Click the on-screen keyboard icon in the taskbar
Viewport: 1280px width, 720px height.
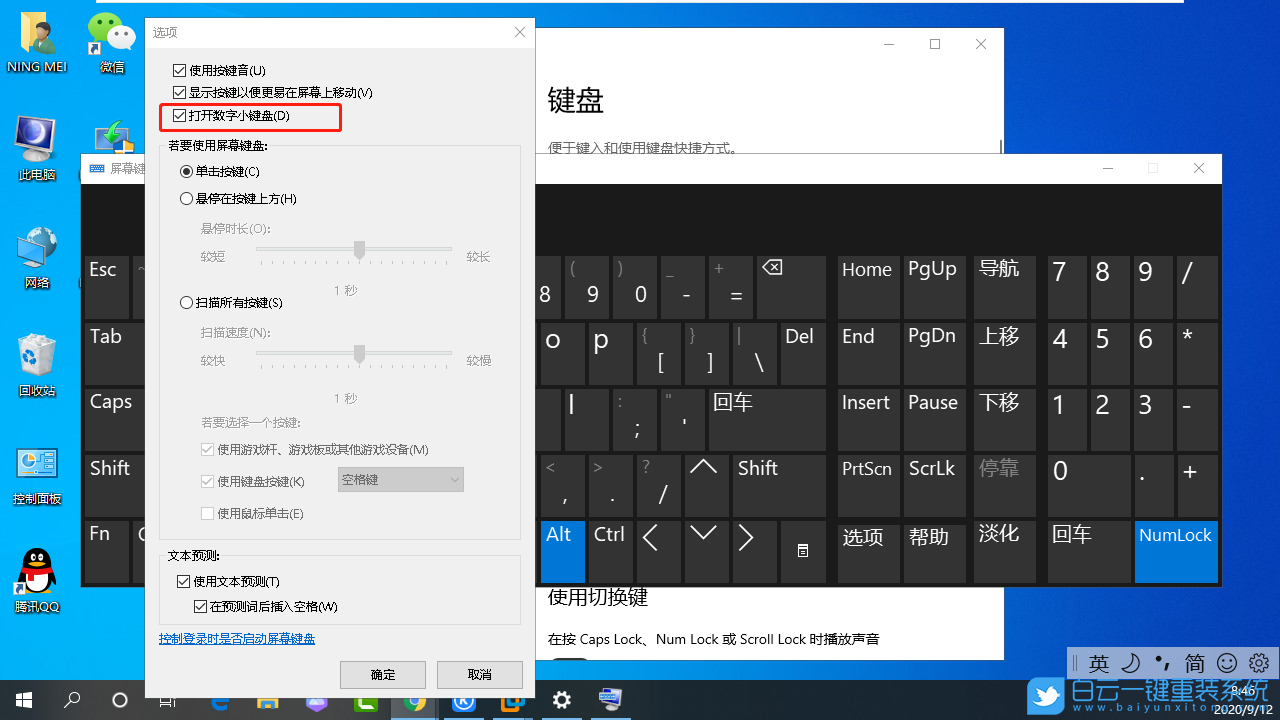pyautogui.click(x=610, y=700)
